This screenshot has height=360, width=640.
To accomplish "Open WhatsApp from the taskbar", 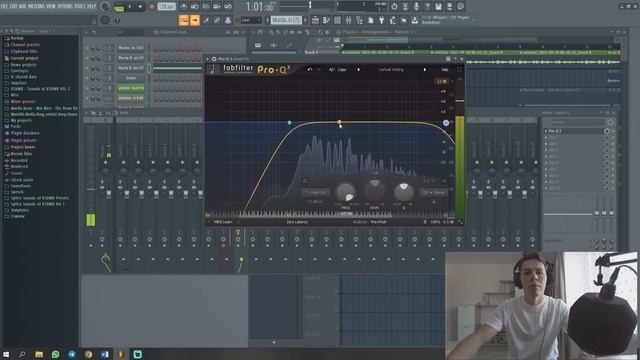I will click(56, 354).
